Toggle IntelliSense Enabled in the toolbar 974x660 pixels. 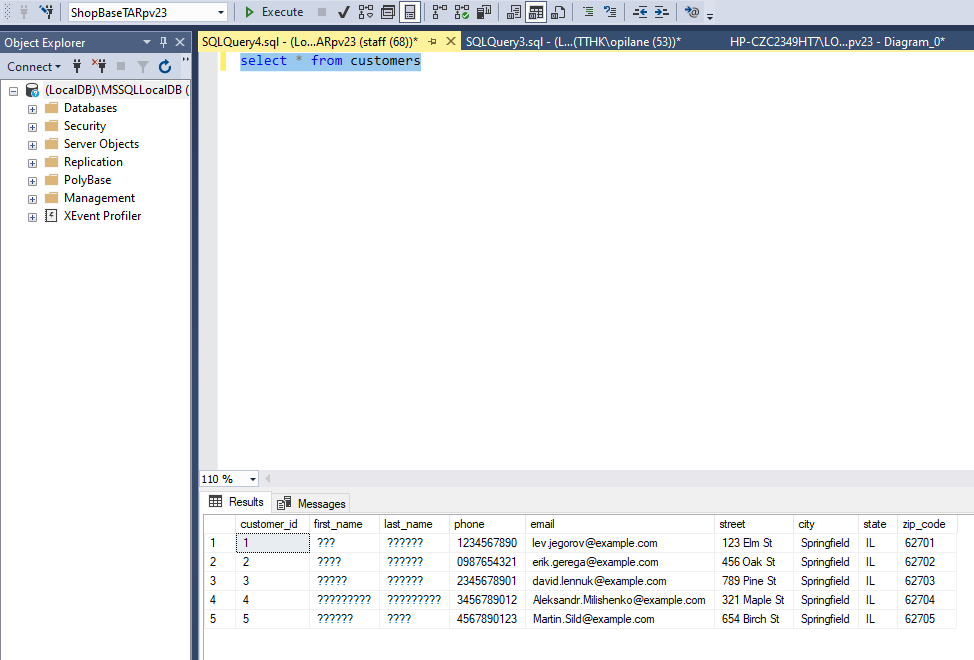pyautogui.click(x=409, y=12)
